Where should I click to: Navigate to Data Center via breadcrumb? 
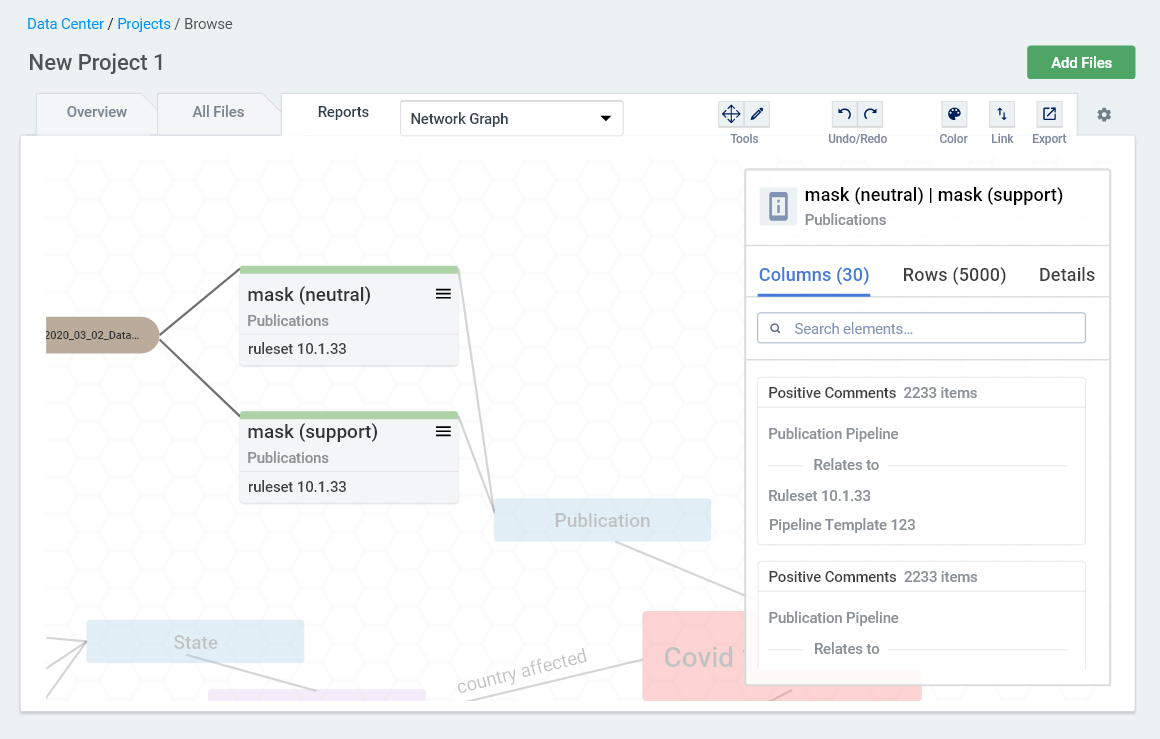(65, 23)
